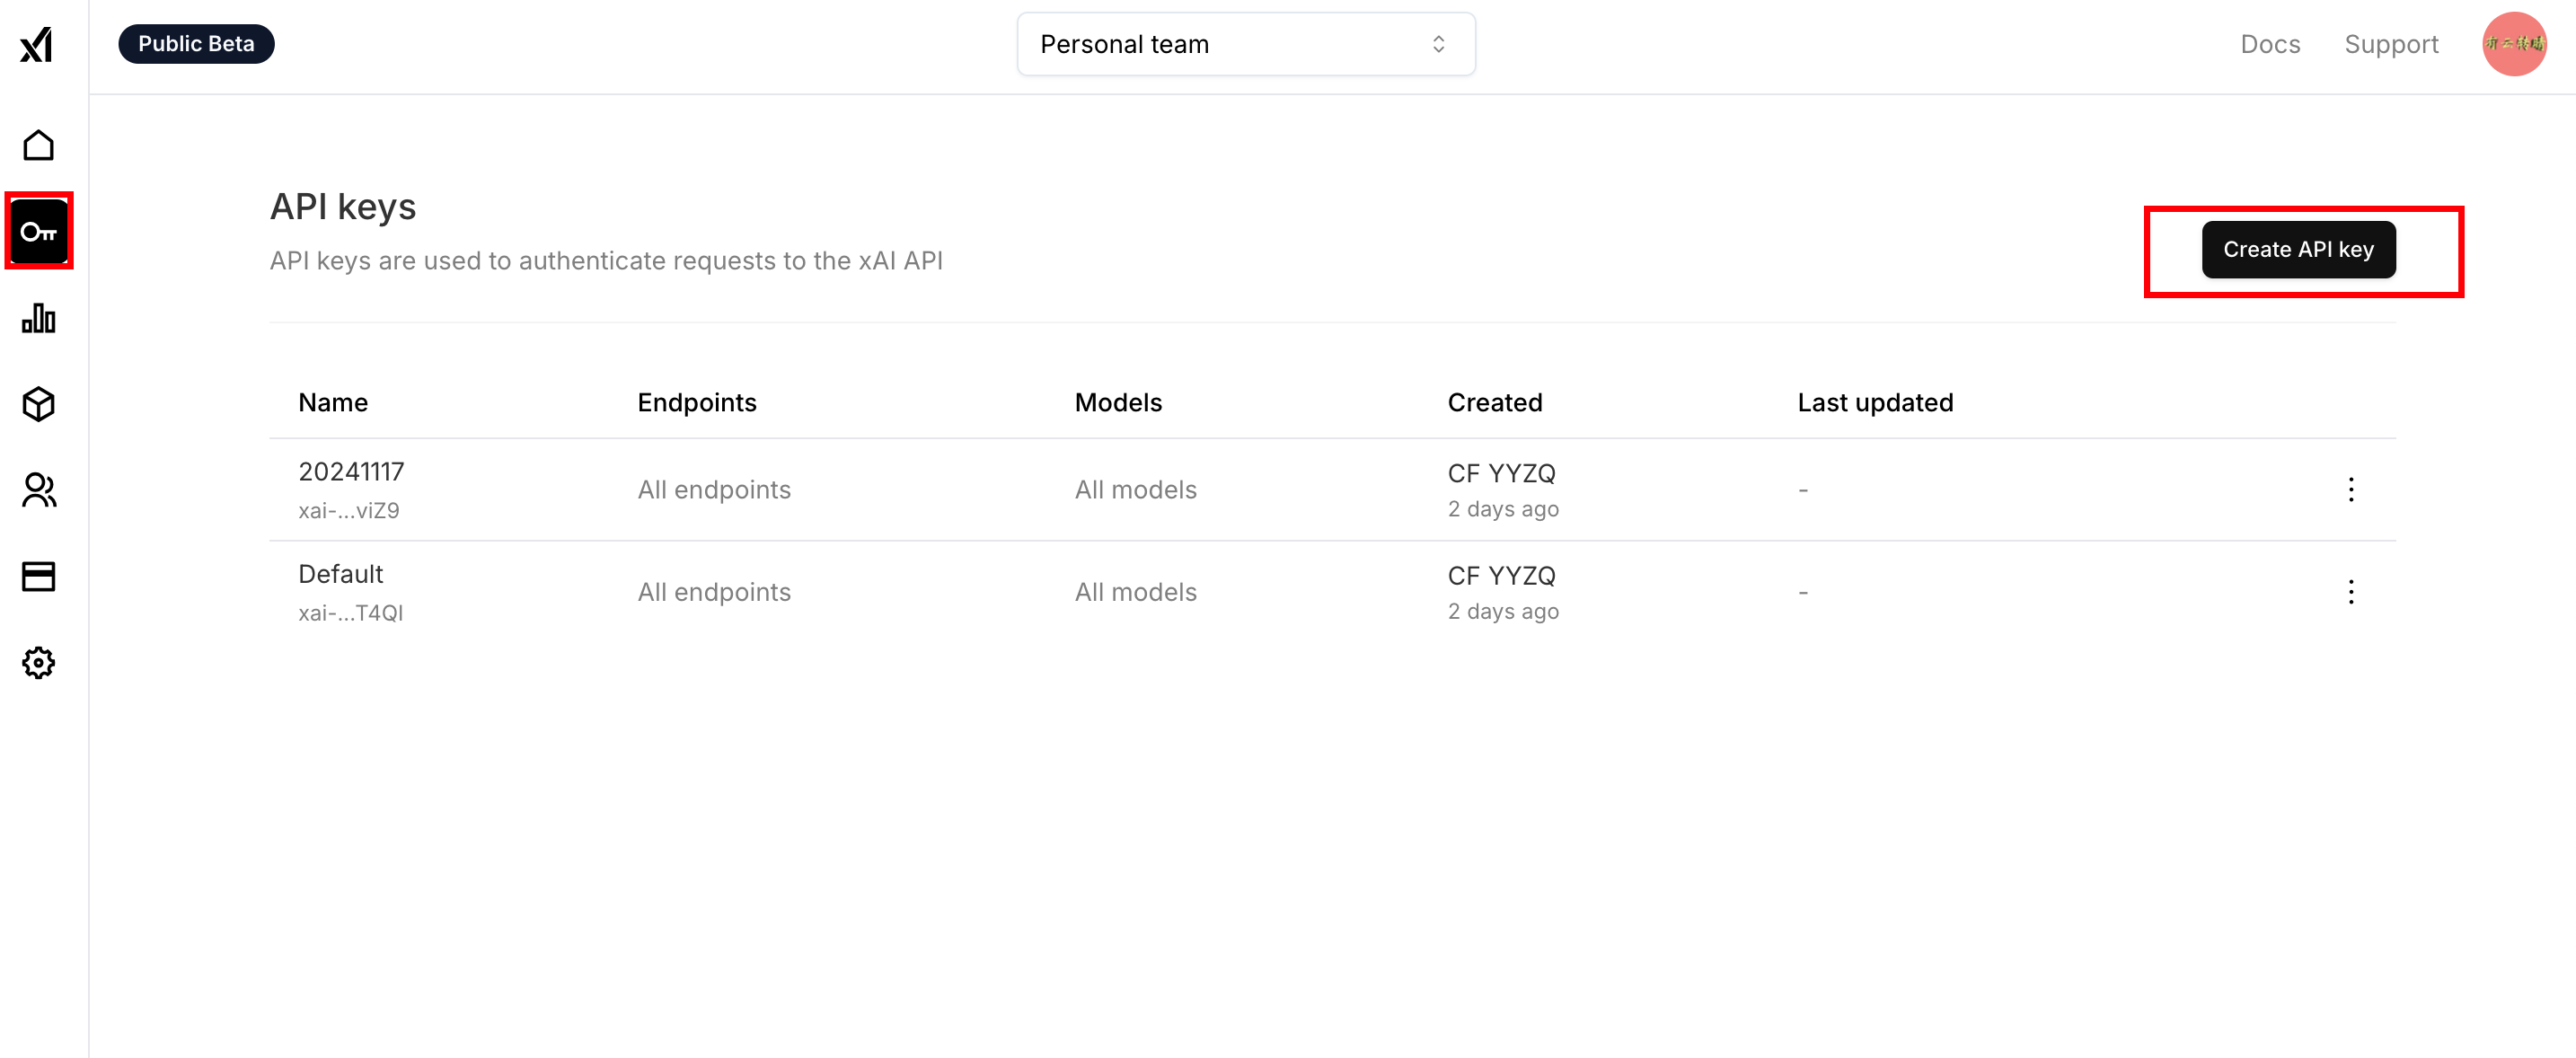The width and height of the screenshot is (2576, 1058).
Task: Click the Create API key button
Action: [2297, 249]
